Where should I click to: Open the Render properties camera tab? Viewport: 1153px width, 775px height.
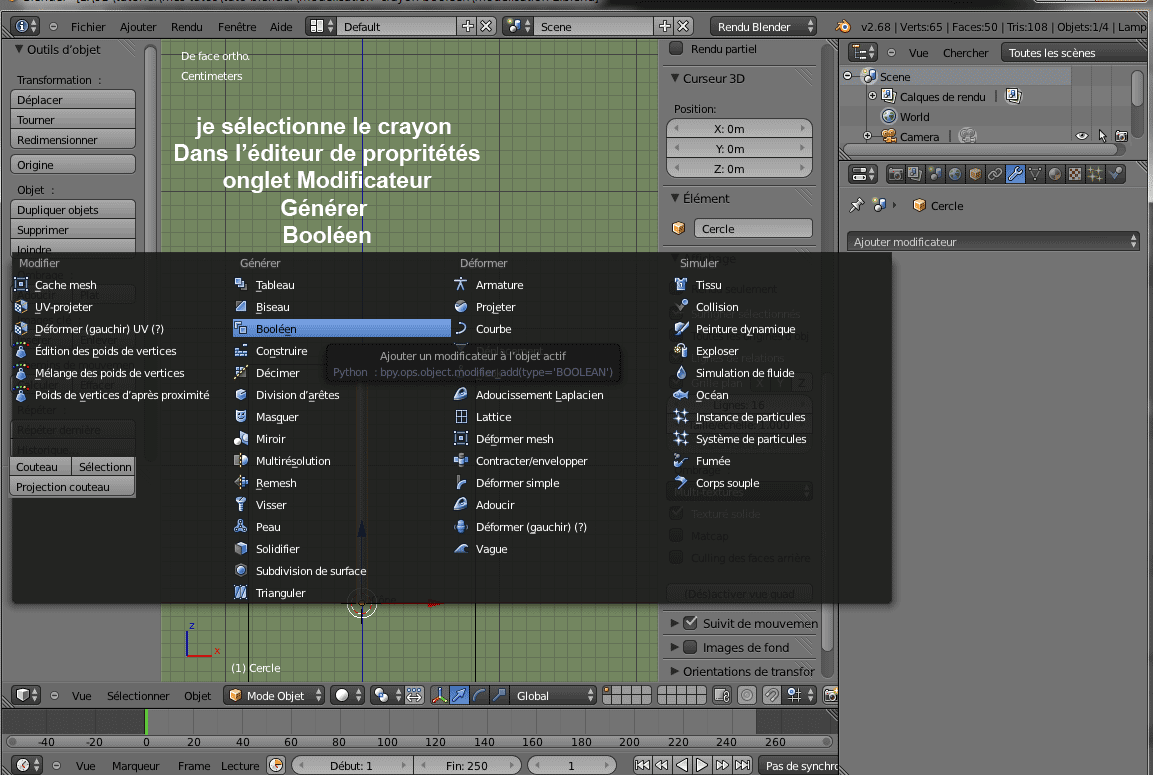click(895, 174)
